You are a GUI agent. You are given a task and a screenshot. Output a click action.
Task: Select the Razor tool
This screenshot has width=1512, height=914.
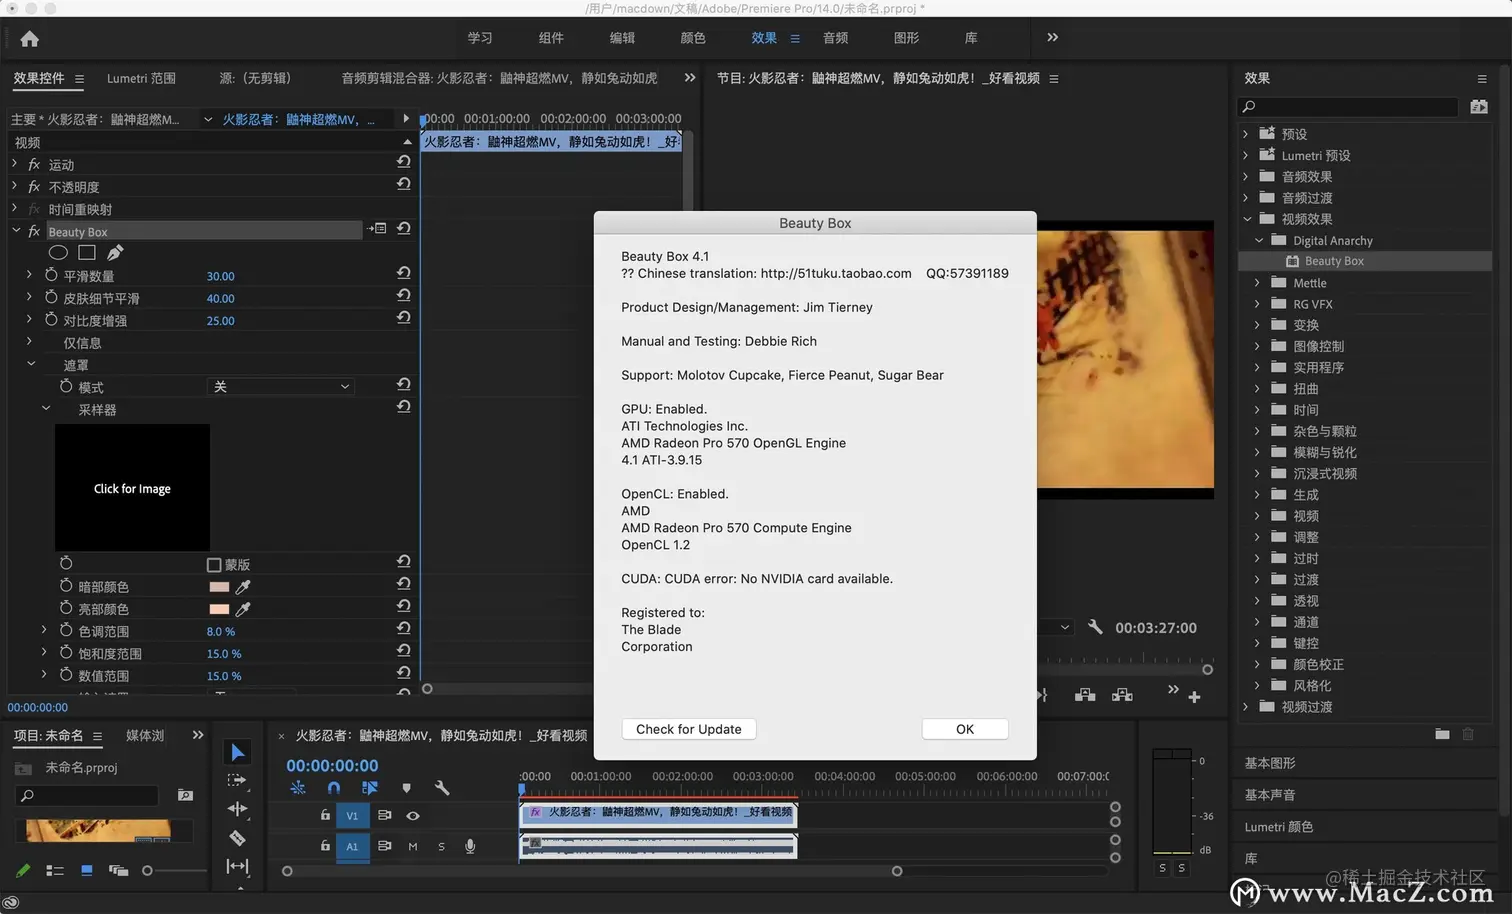point(237,838)
